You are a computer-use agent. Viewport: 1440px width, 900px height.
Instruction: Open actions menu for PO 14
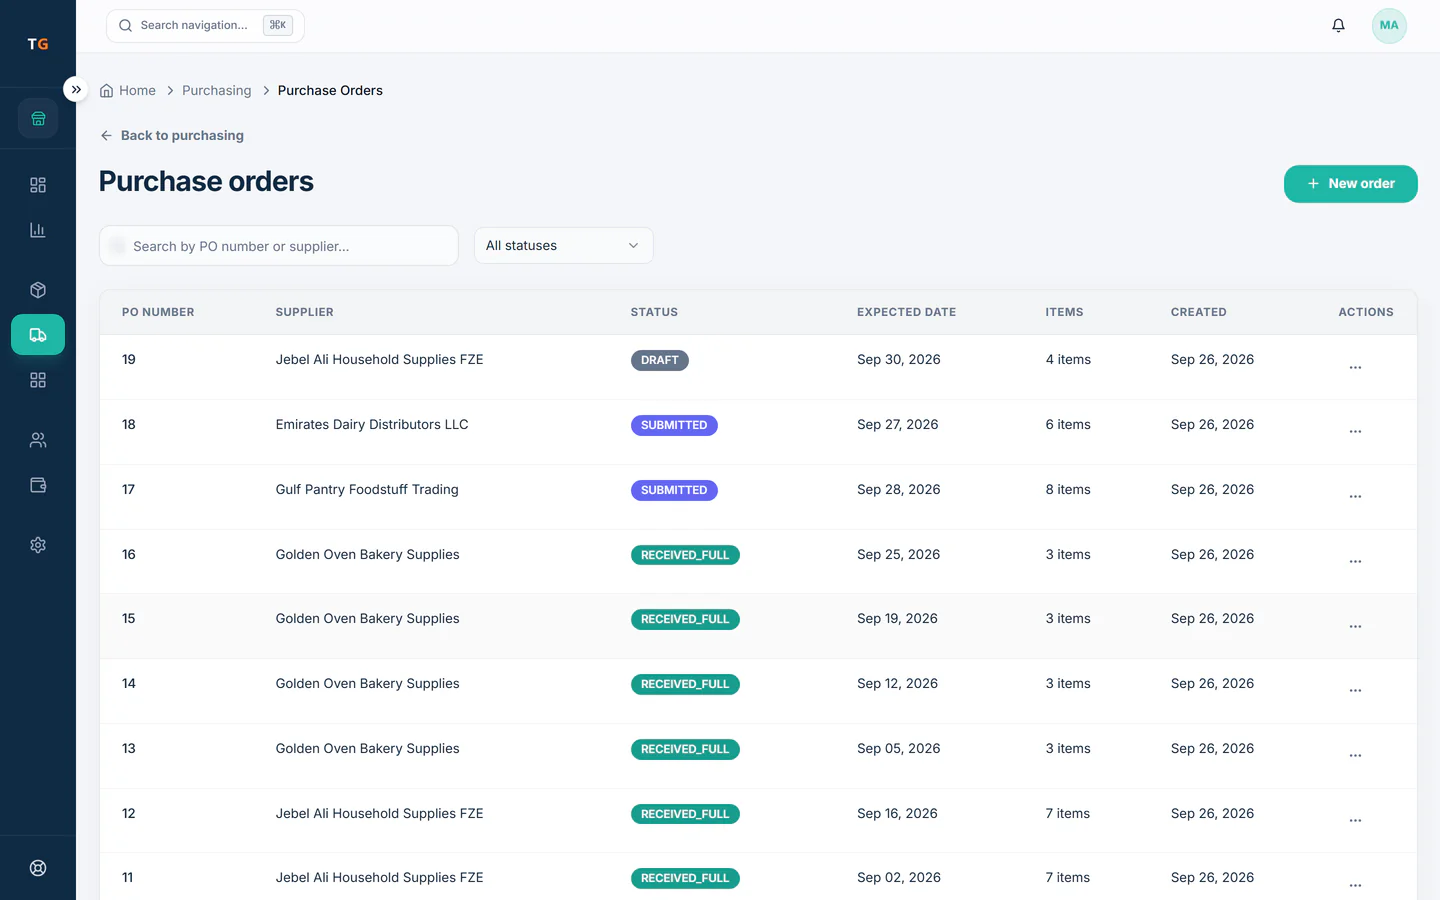[1355, 691]
